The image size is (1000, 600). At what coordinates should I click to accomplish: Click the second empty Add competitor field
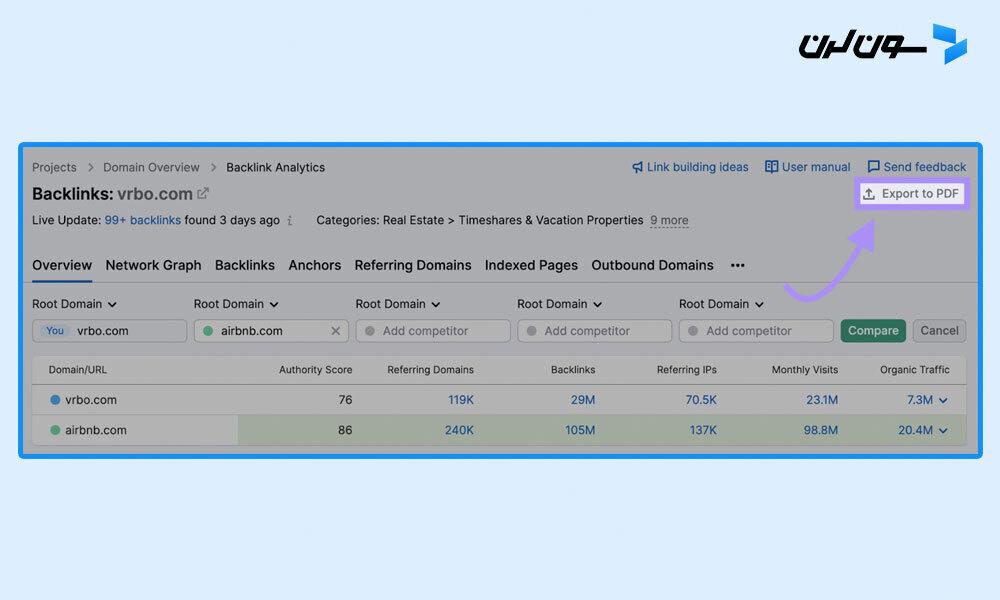[594, 331]
